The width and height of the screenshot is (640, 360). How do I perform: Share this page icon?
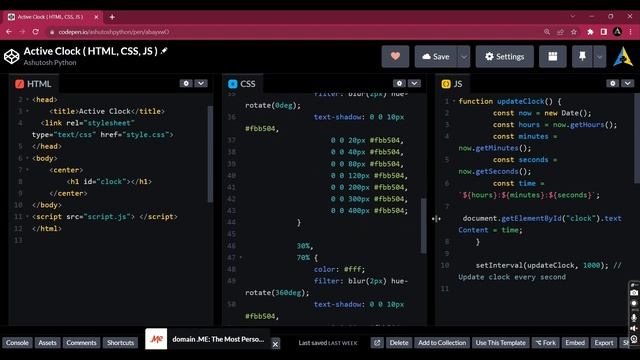(560, 32)
